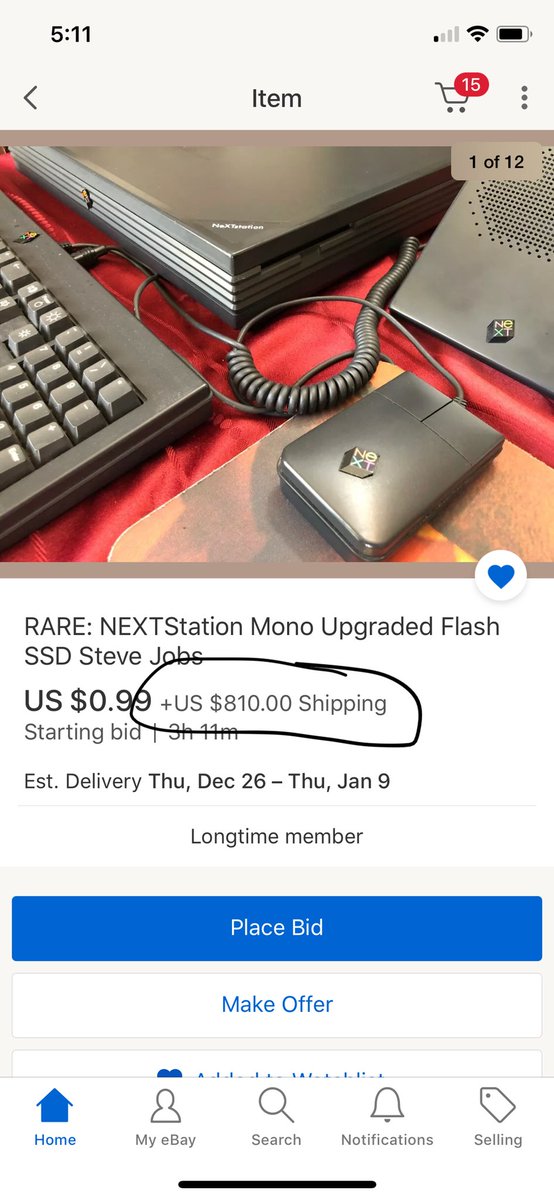Click the Place Bid button
The image size is (554, 1200).
pos(277,928)
